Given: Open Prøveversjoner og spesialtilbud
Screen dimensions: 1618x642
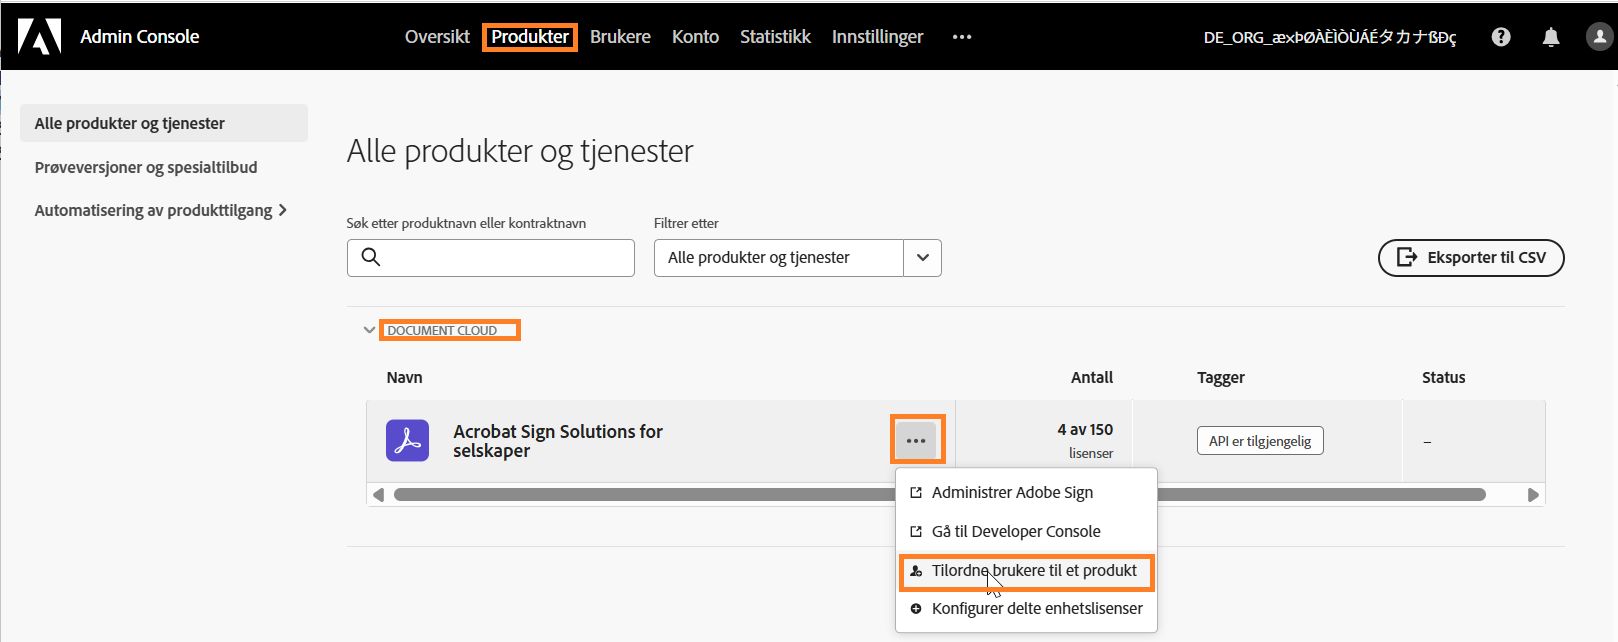Looking at the screenshot, I should click(146, 167).
